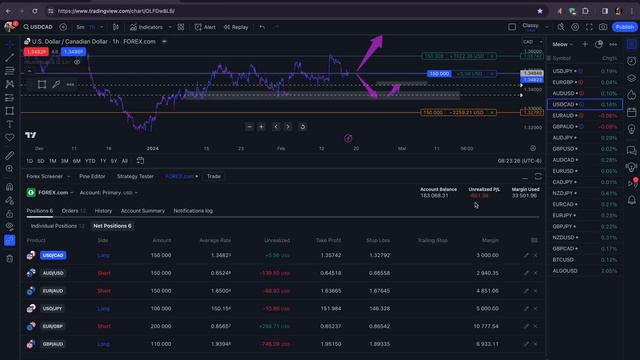Toggle indicator visibility eye on chart legend

[x=77, y=62]
